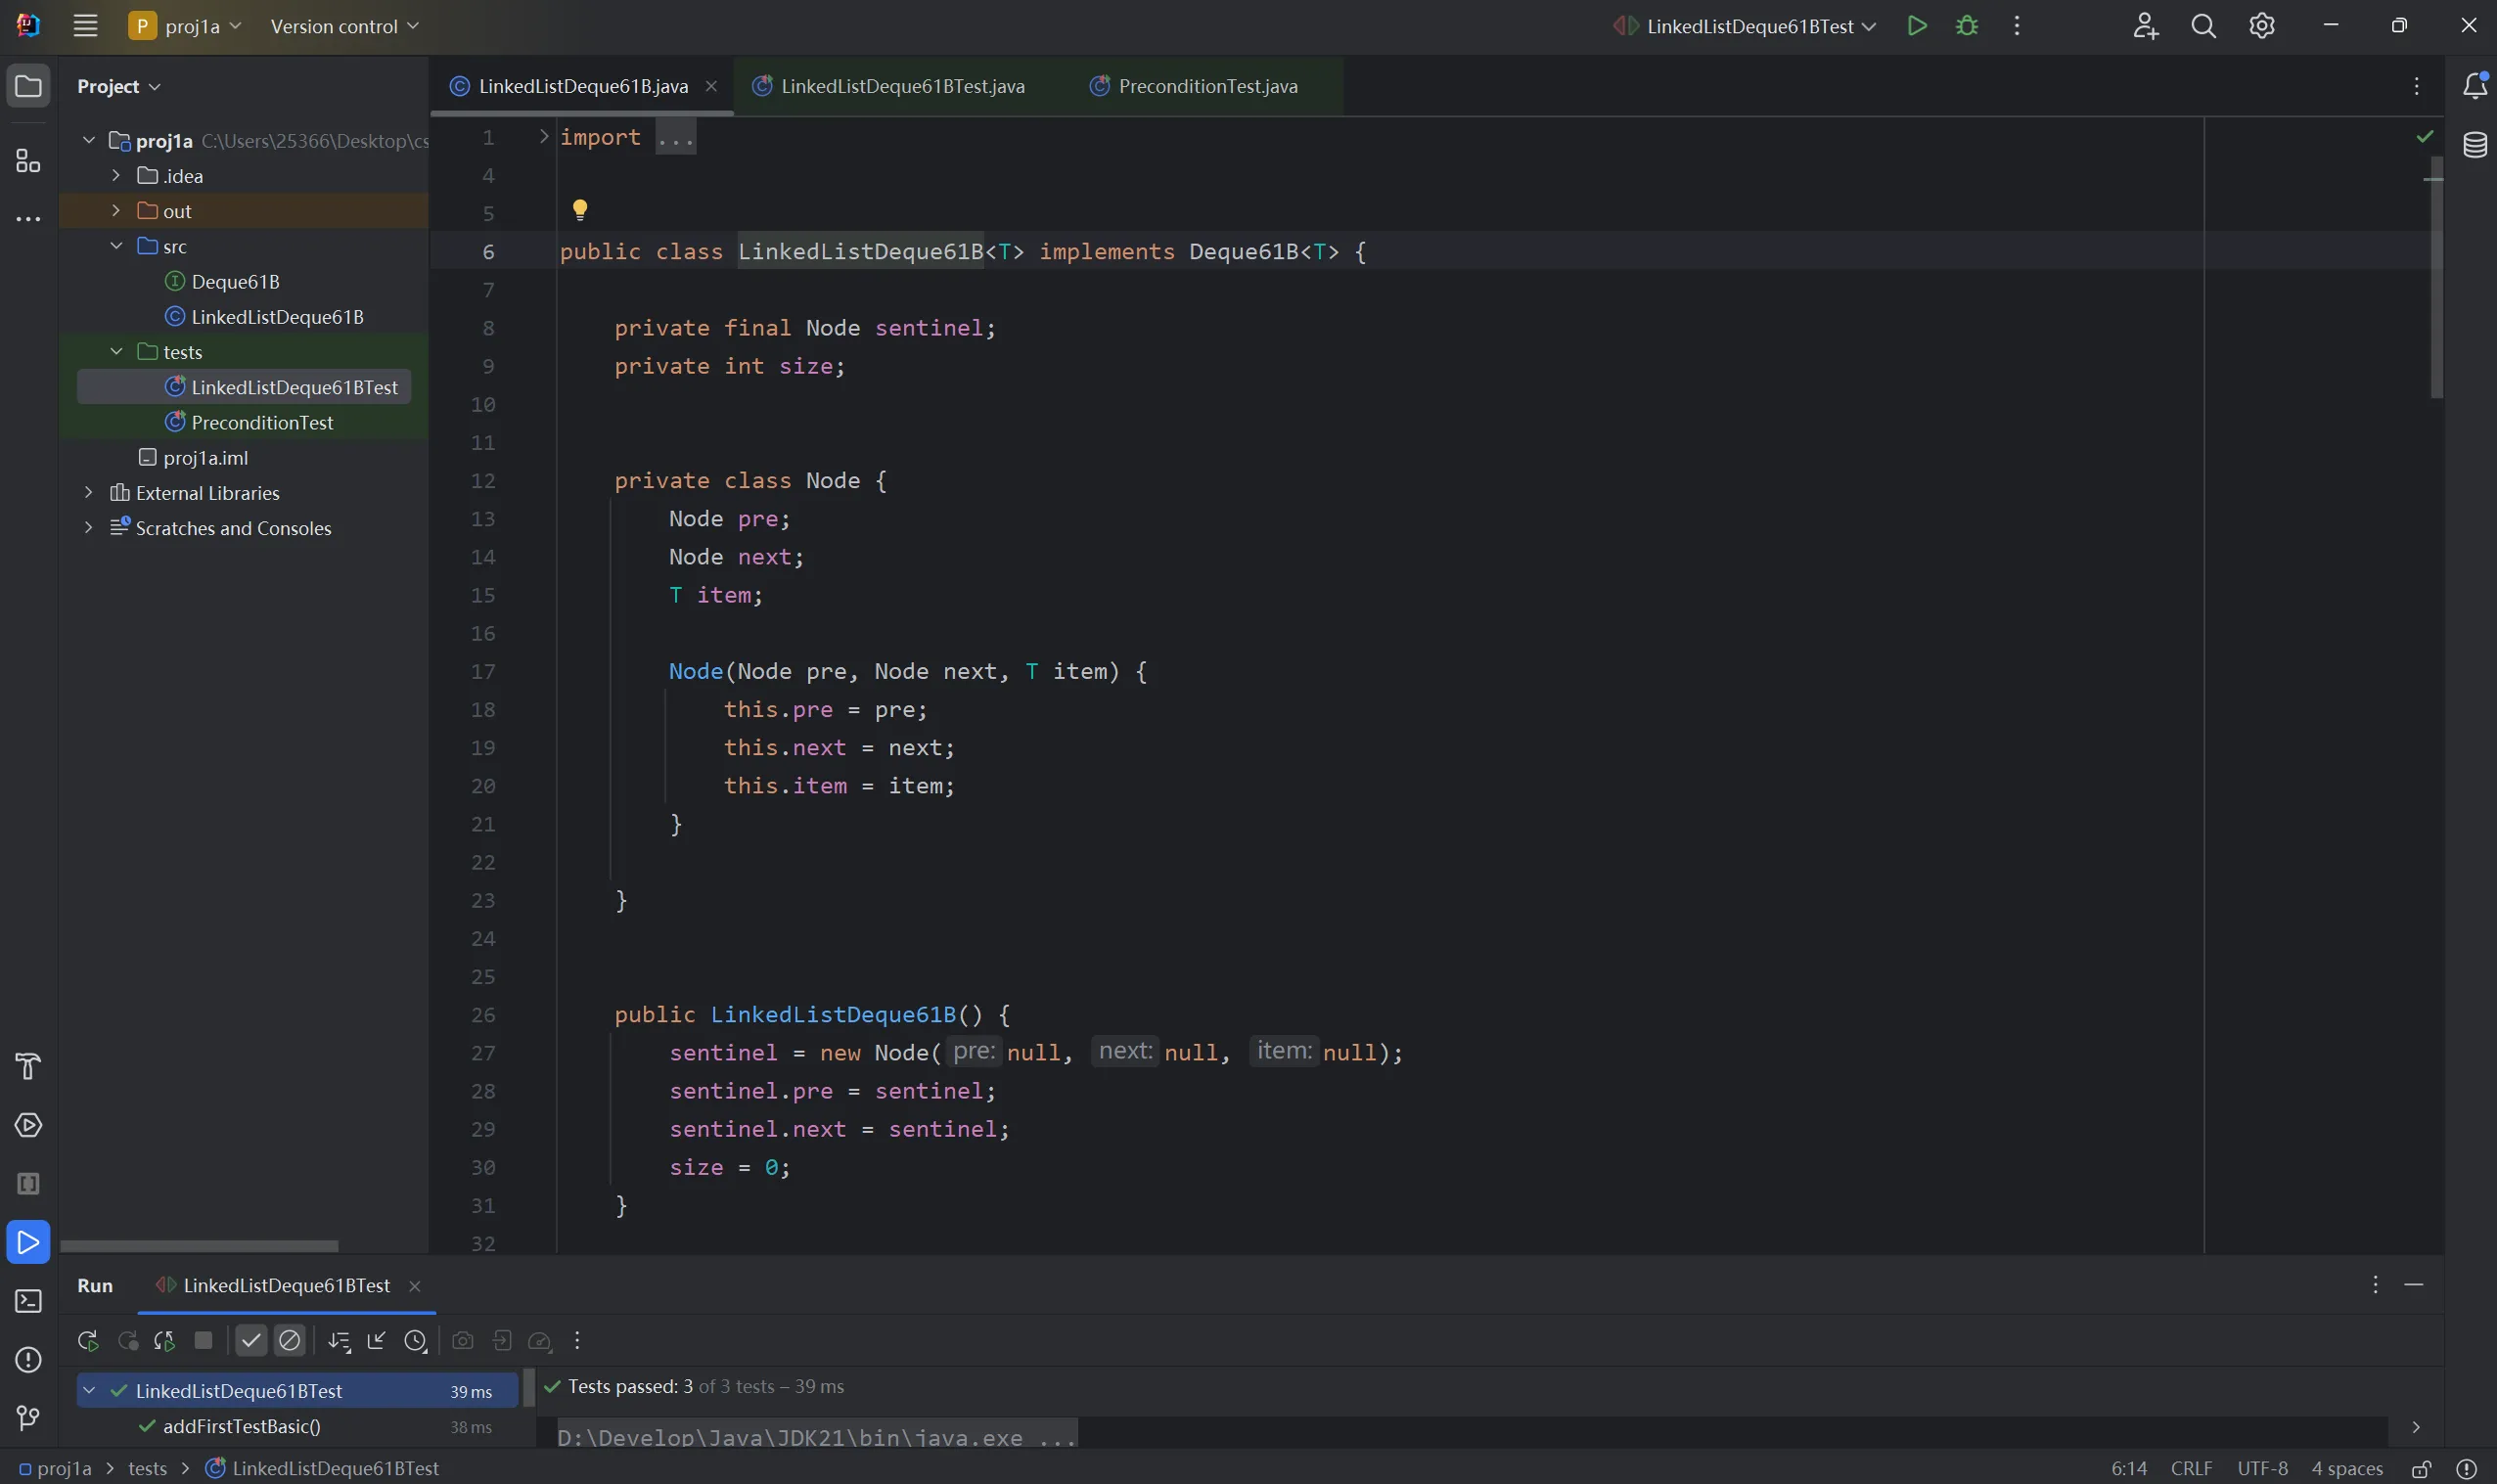Expand External Libraries node
Screen dimensions: 2497x1484
pos(89,492)
